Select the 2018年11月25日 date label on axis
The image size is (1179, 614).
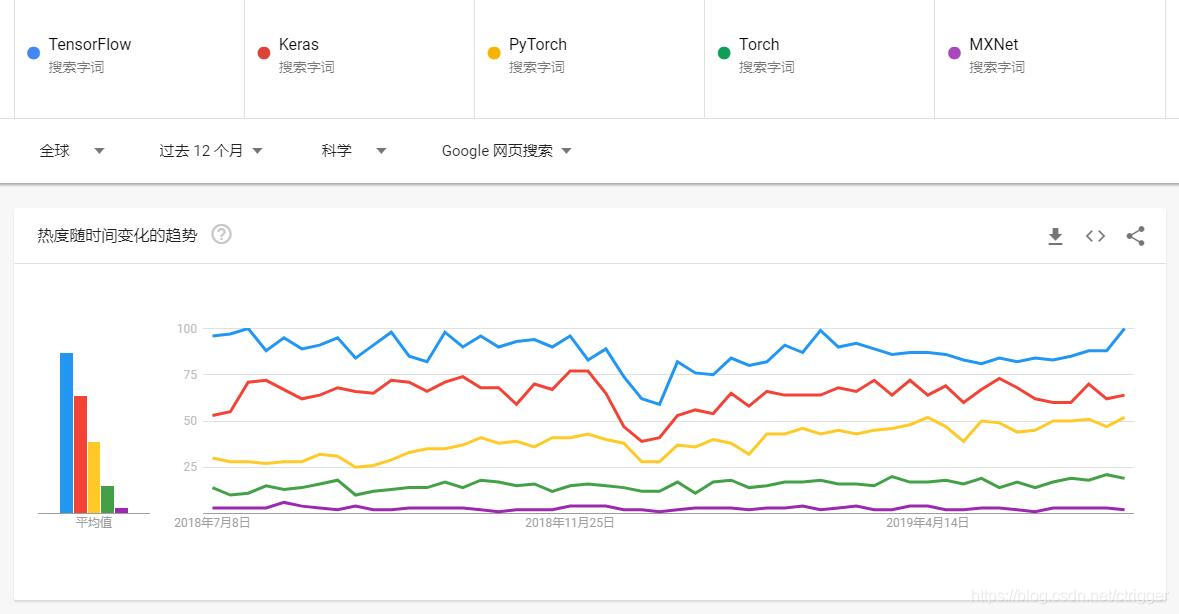coord(569,522)
